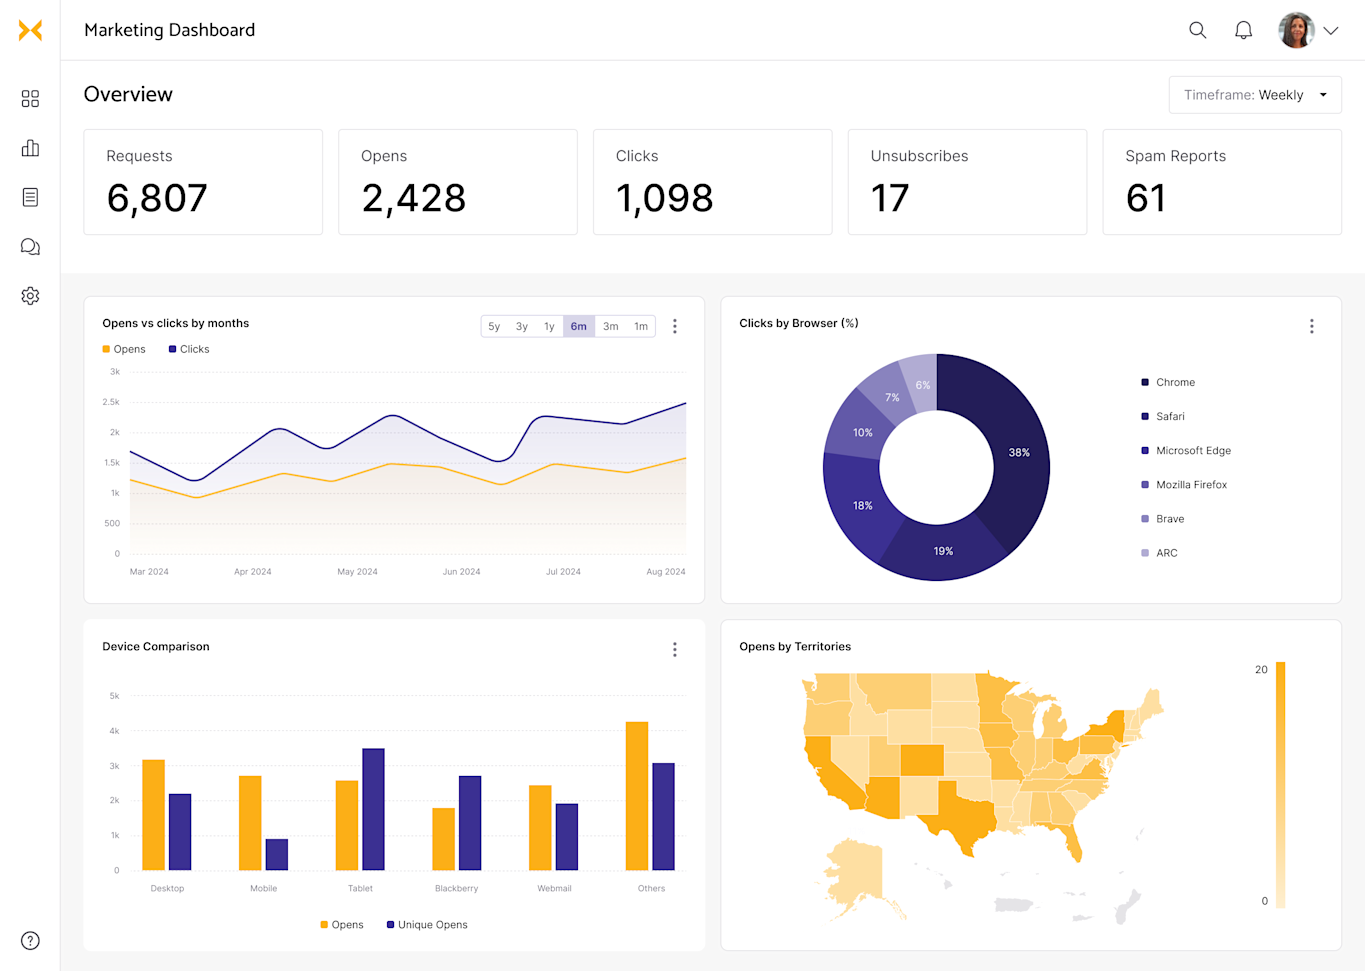Open the Timeframe: Weekly dropdown
Screen dimensions: 1365x971
click(x=1255, y=94)
